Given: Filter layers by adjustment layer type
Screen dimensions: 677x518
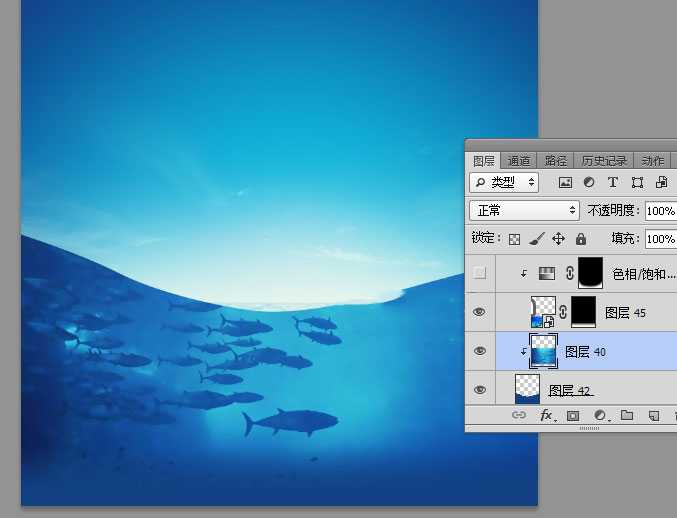Looking at the screenshot, I should click(x=589, y=183).
